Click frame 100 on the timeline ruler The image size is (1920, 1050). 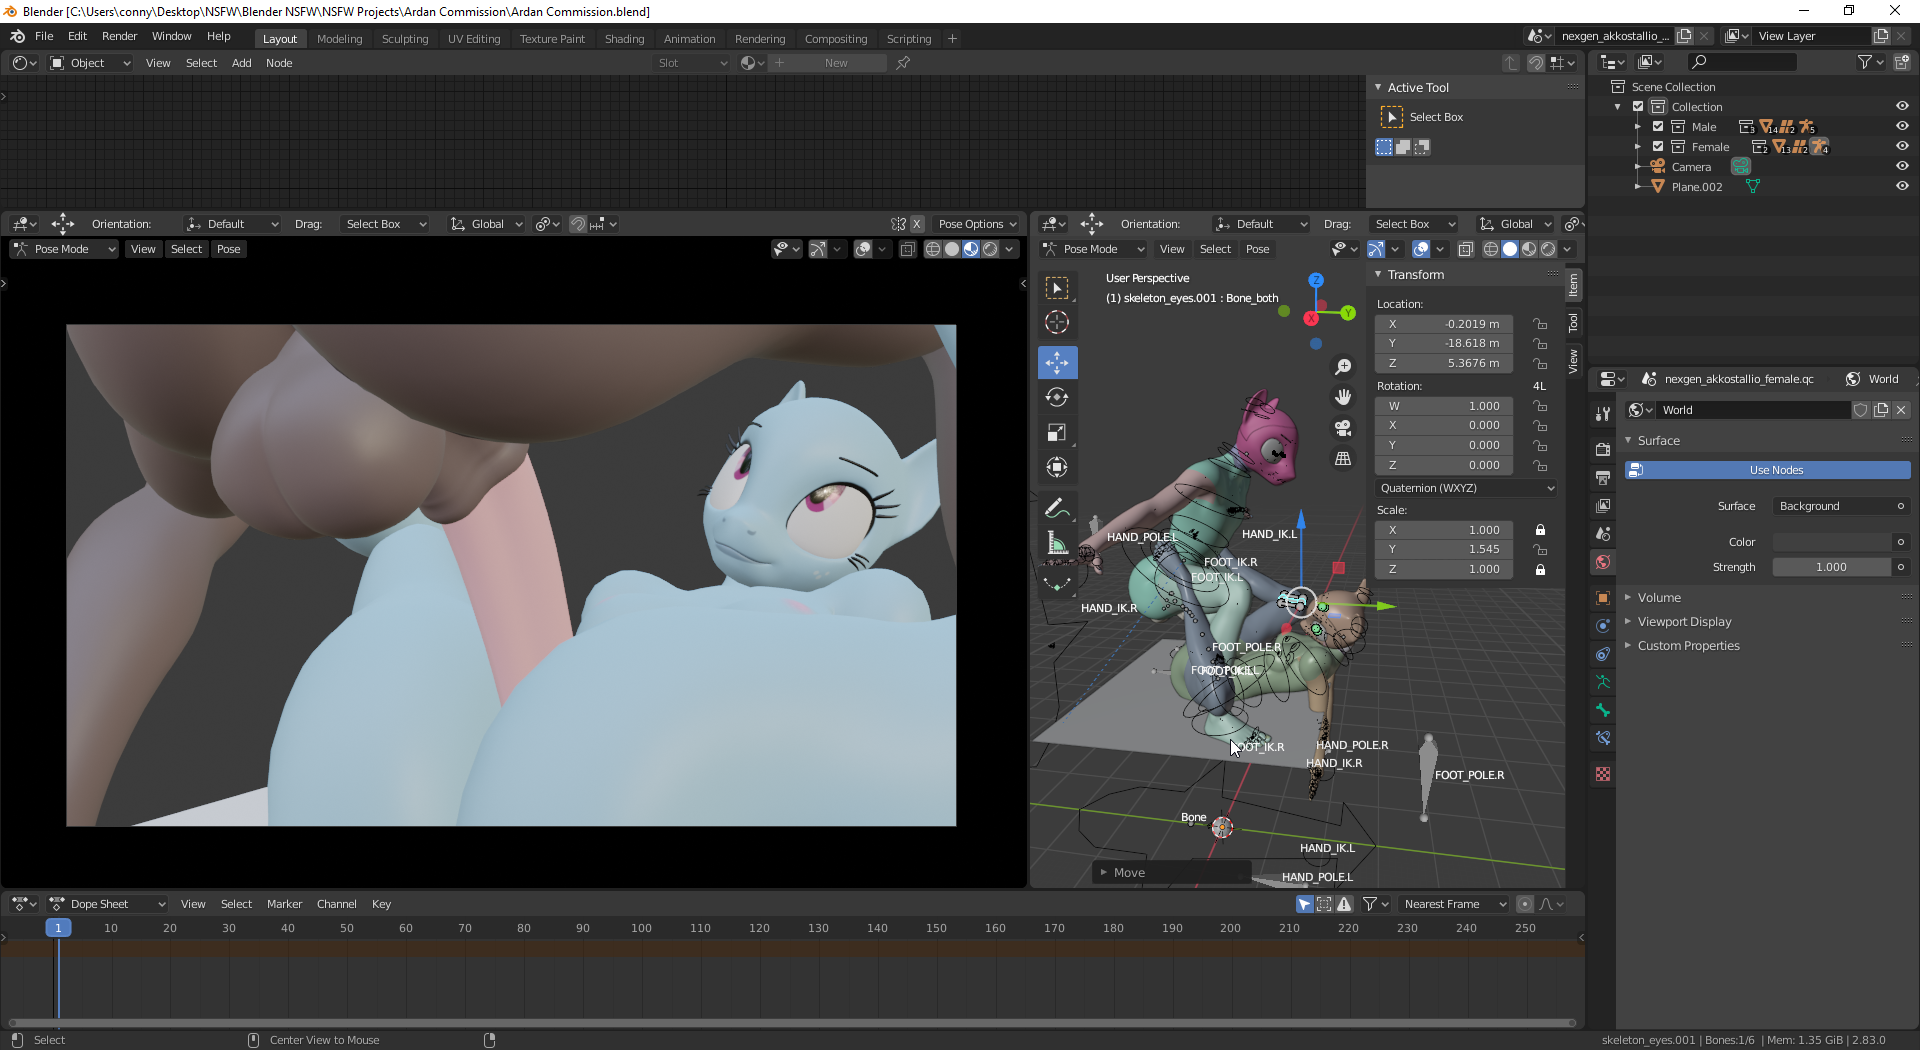pyautogui.click(x=641, y=928)
